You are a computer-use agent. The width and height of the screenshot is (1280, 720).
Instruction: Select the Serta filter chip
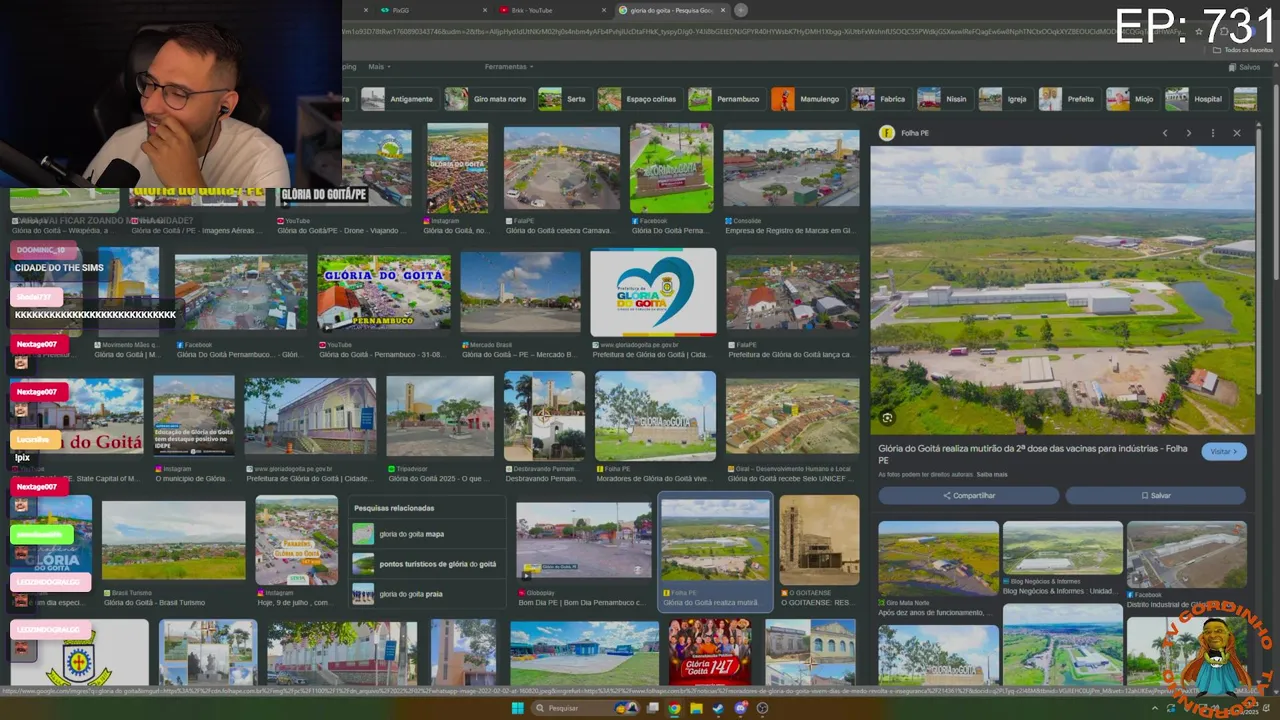click(563, 99)
